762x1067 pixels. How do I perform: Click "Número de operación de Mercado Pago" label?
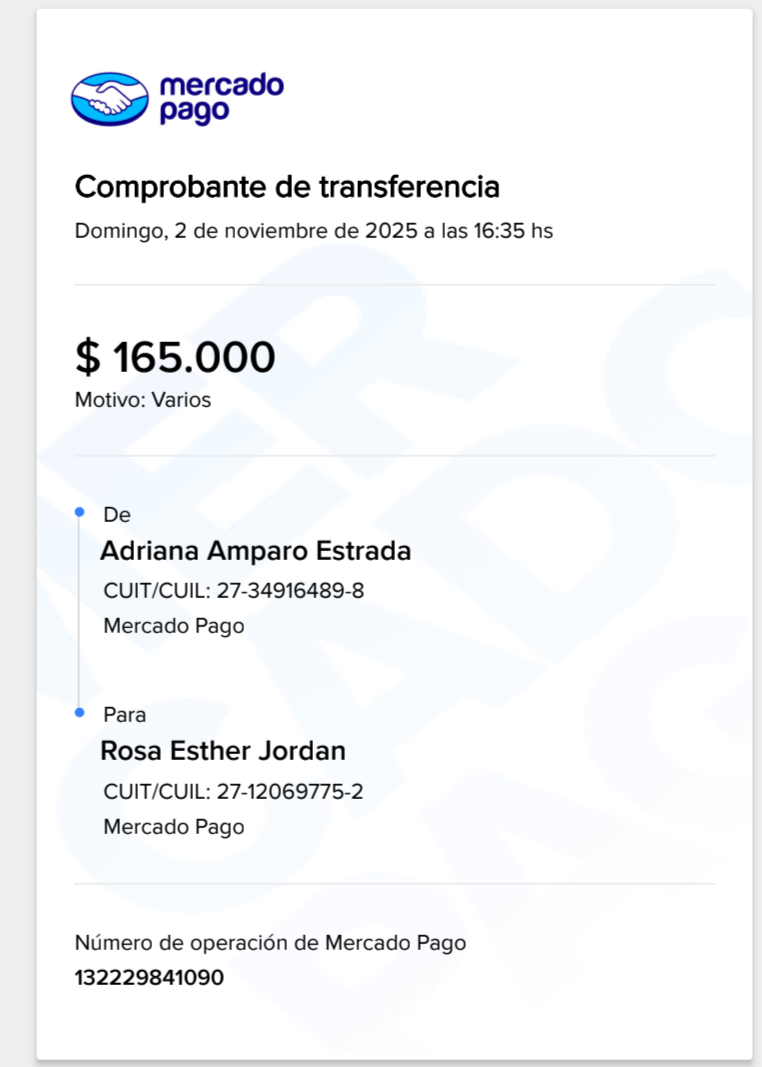(x=270, y=942)
